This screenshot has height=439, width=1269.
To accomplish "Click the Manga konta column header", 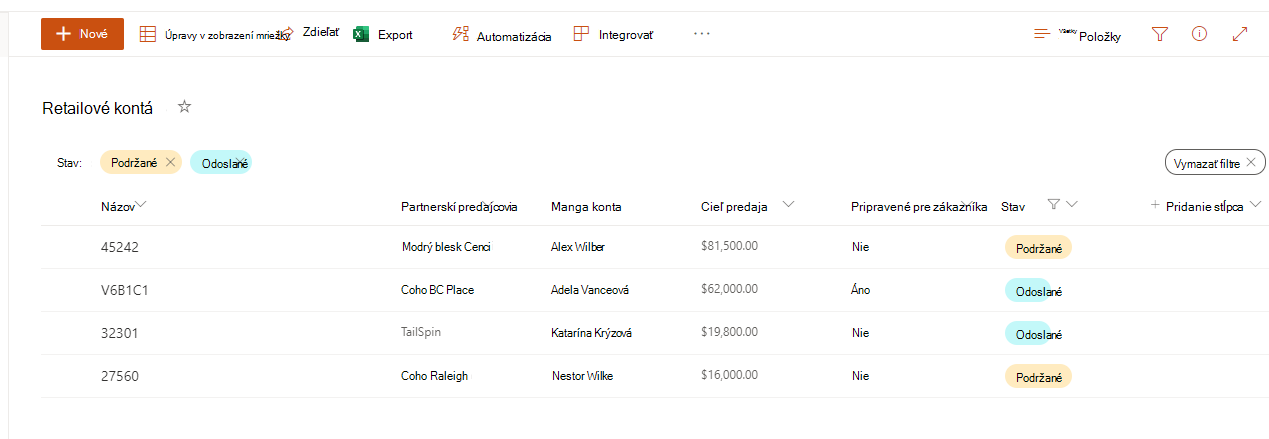I will tap(586, 207).
